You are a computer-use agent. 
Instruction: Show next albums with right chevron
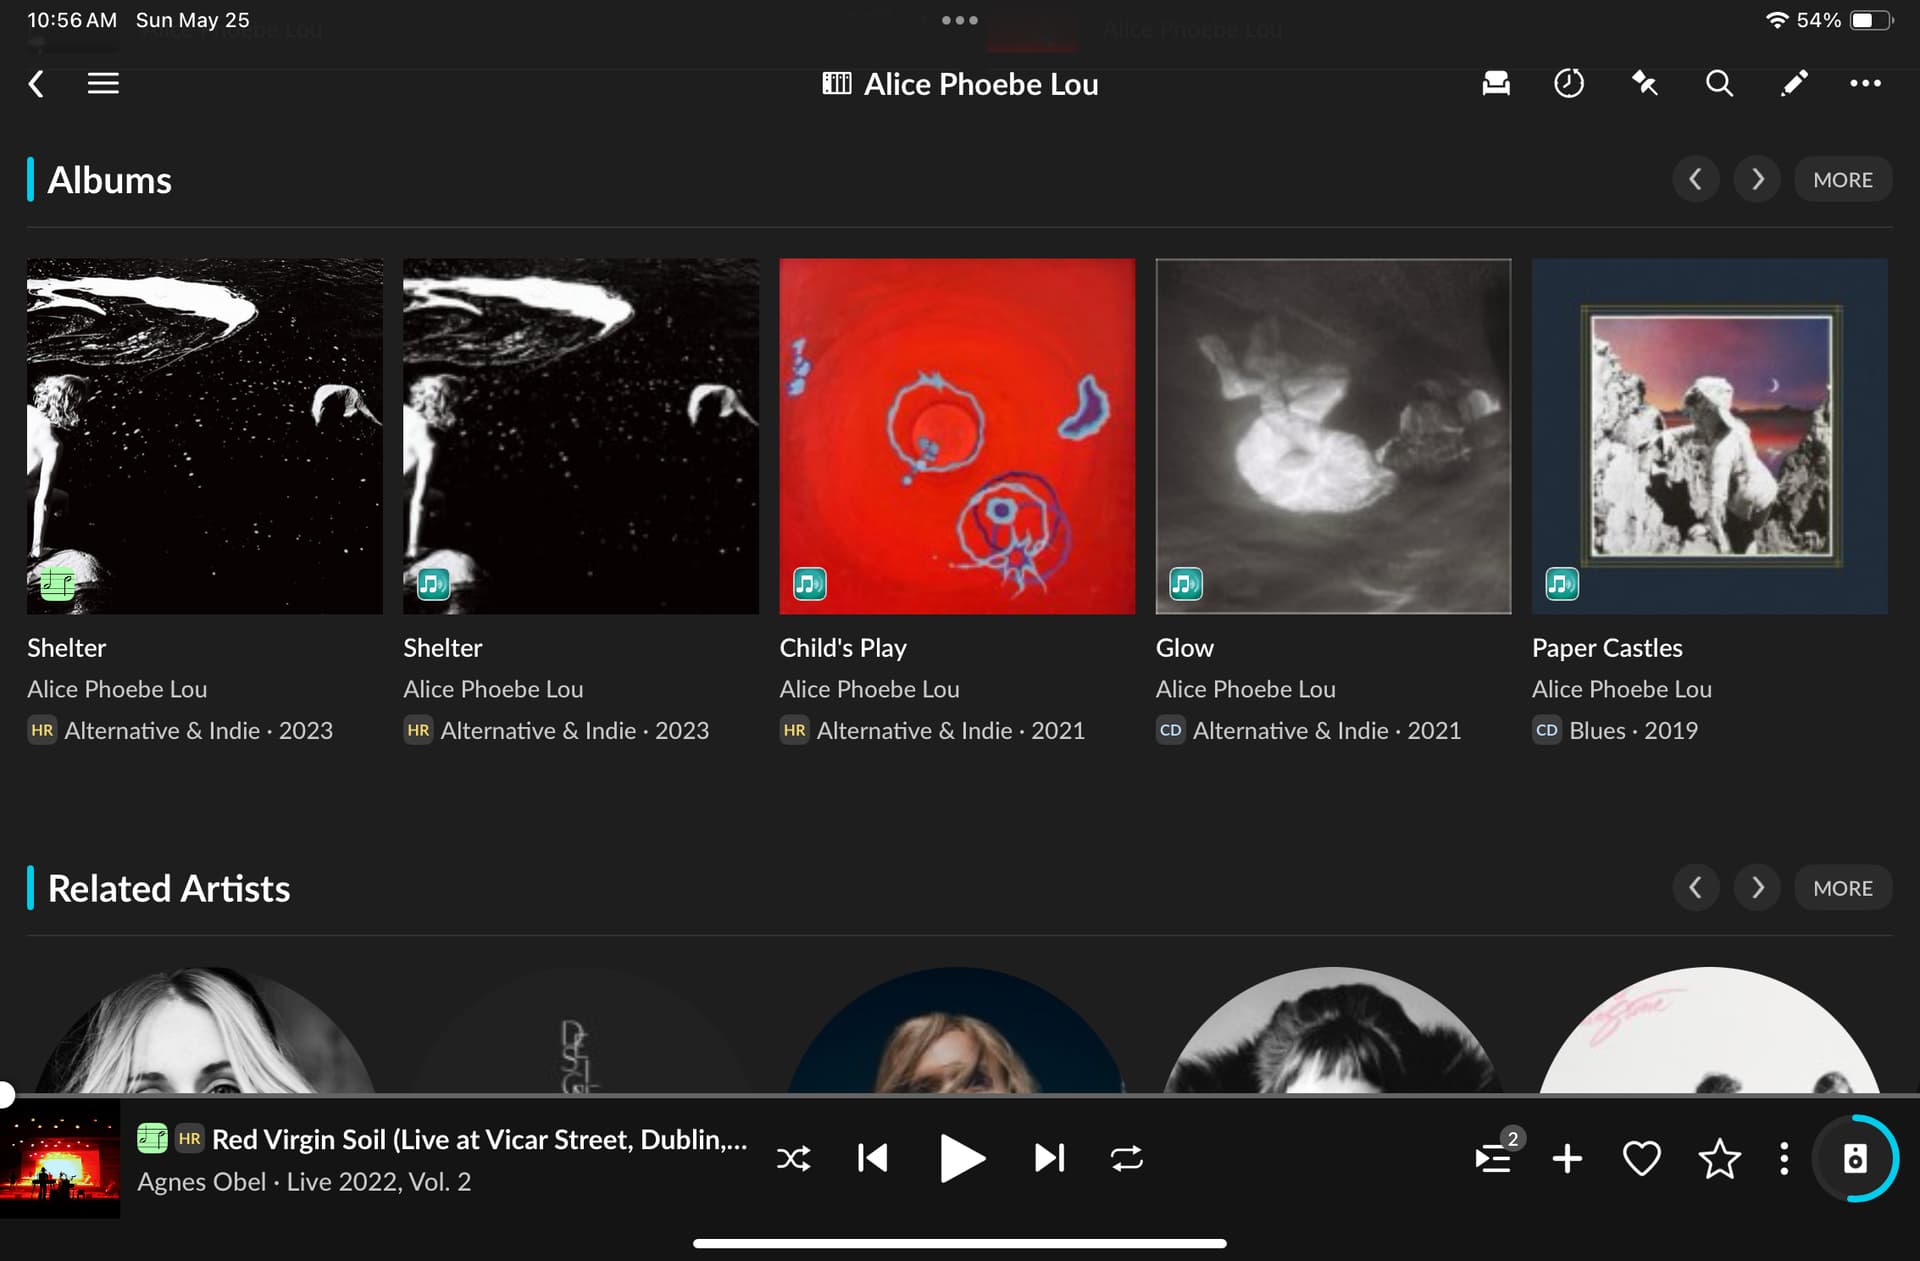[1757, 180]
